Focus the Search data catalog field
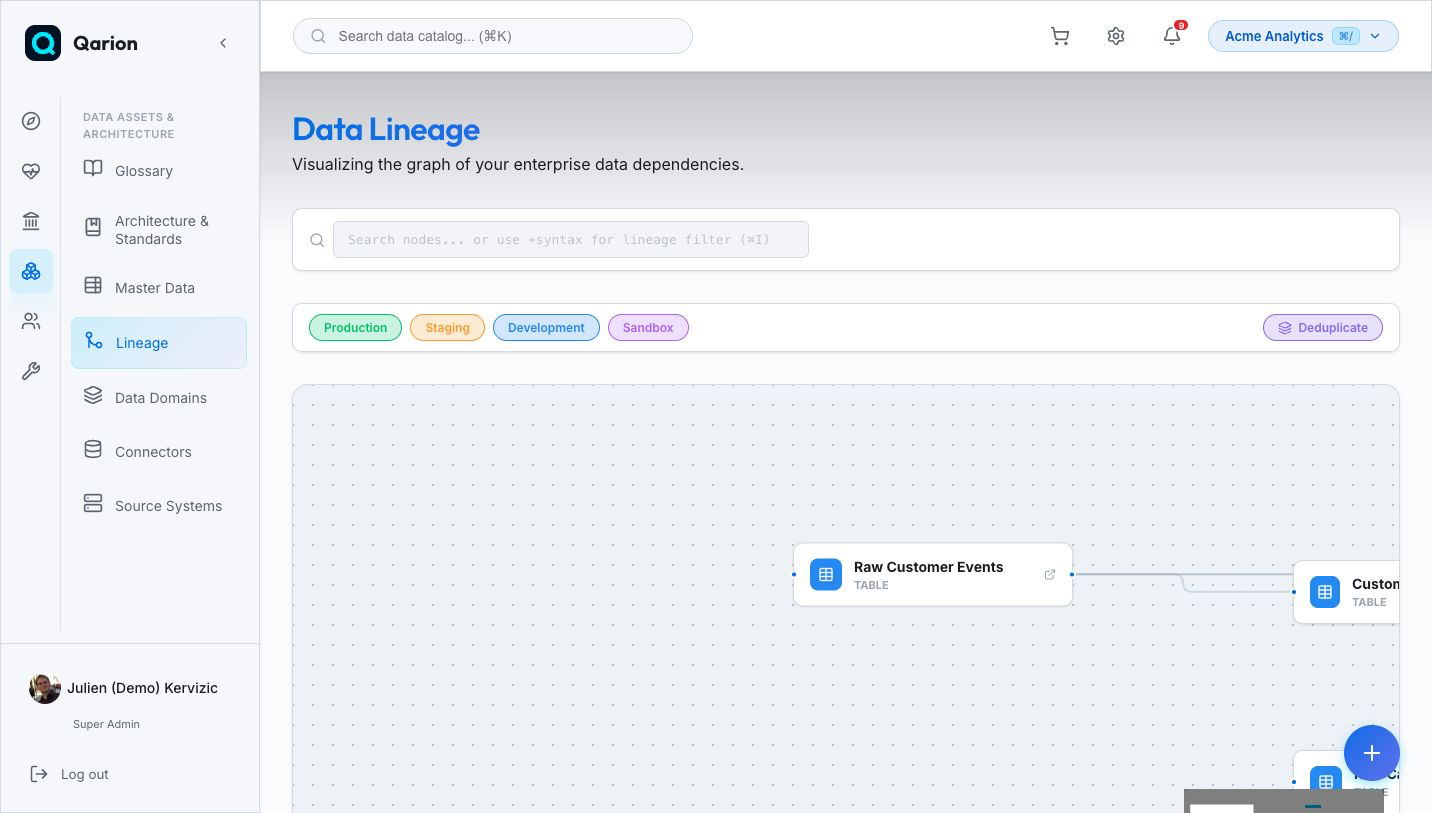 [x=493, y=36]
